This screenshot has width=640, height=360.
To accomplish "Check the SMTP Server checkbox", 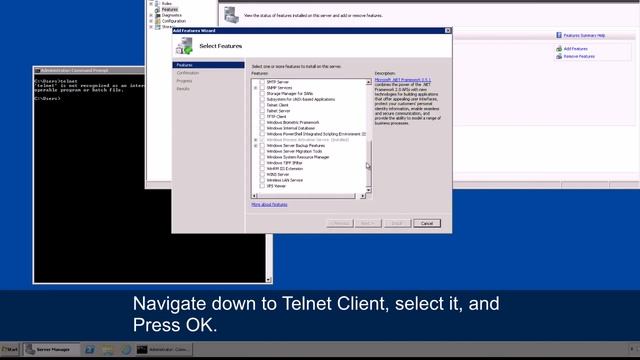I will click(262, 82).
